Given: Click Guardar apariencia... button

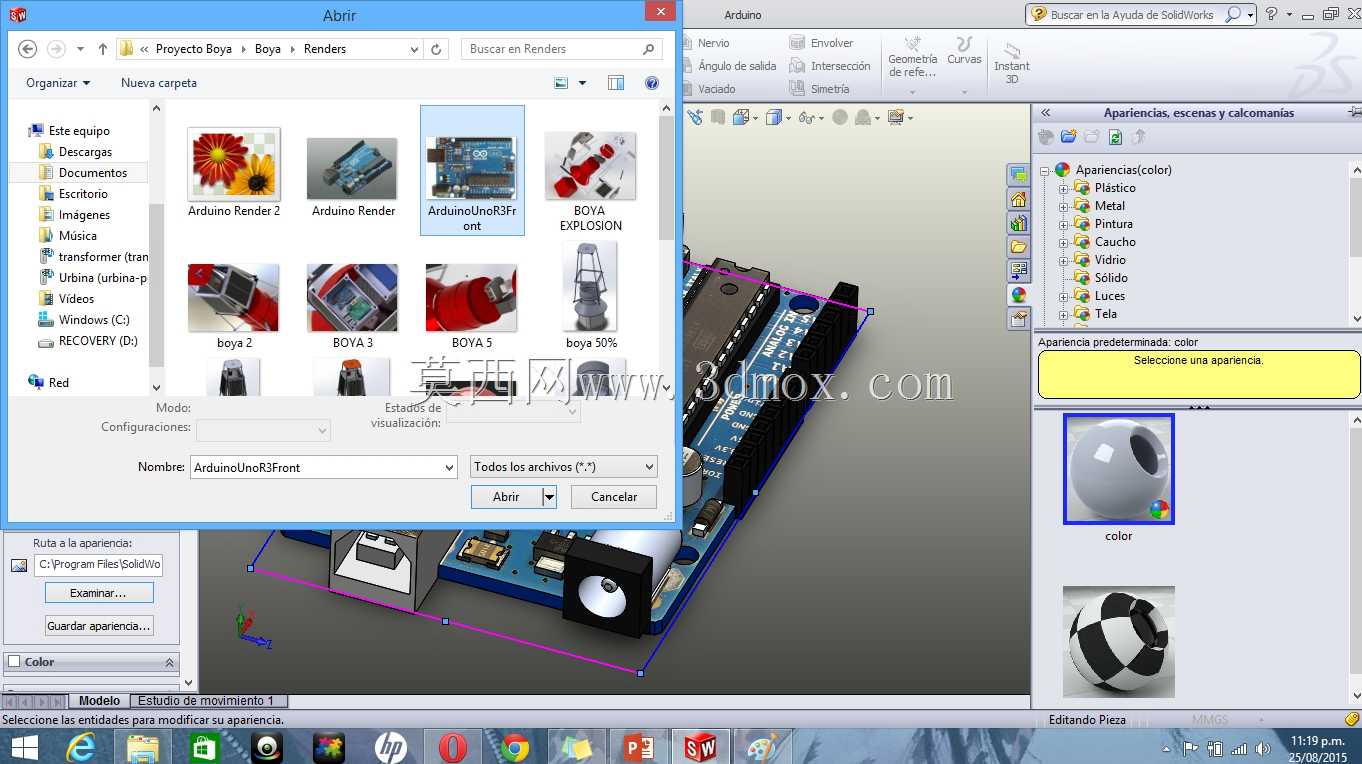Looking at the screenshot, I should click(x=99, y=626).
